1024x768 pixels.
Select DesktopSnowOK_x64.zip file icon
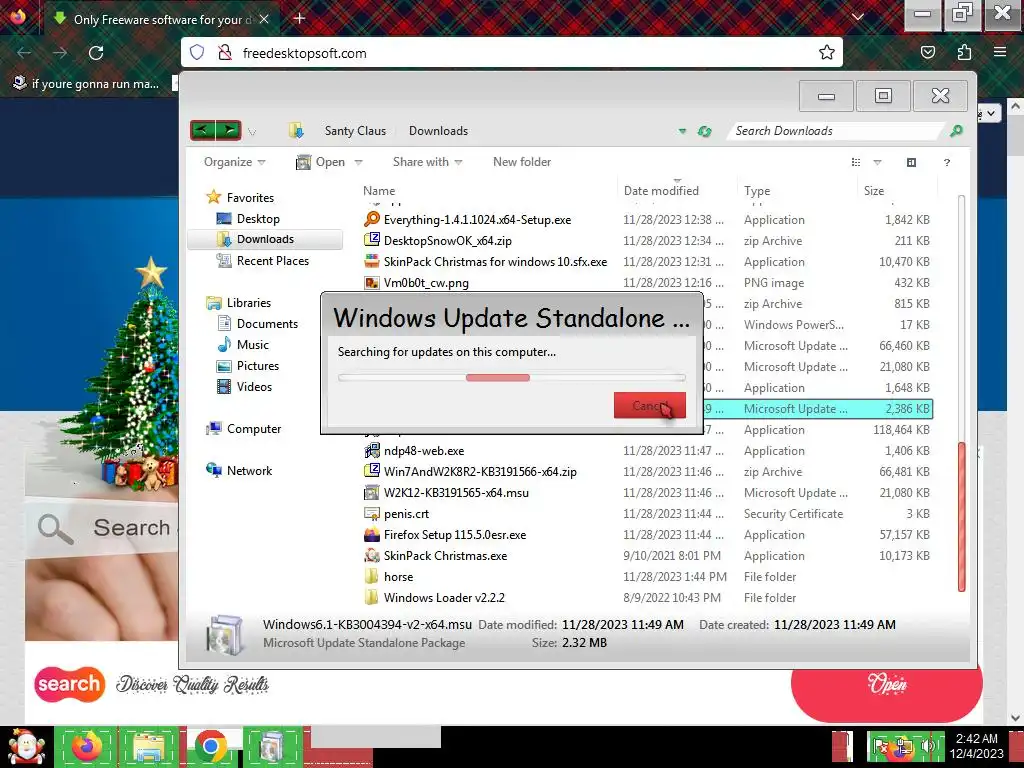(372, 240)
